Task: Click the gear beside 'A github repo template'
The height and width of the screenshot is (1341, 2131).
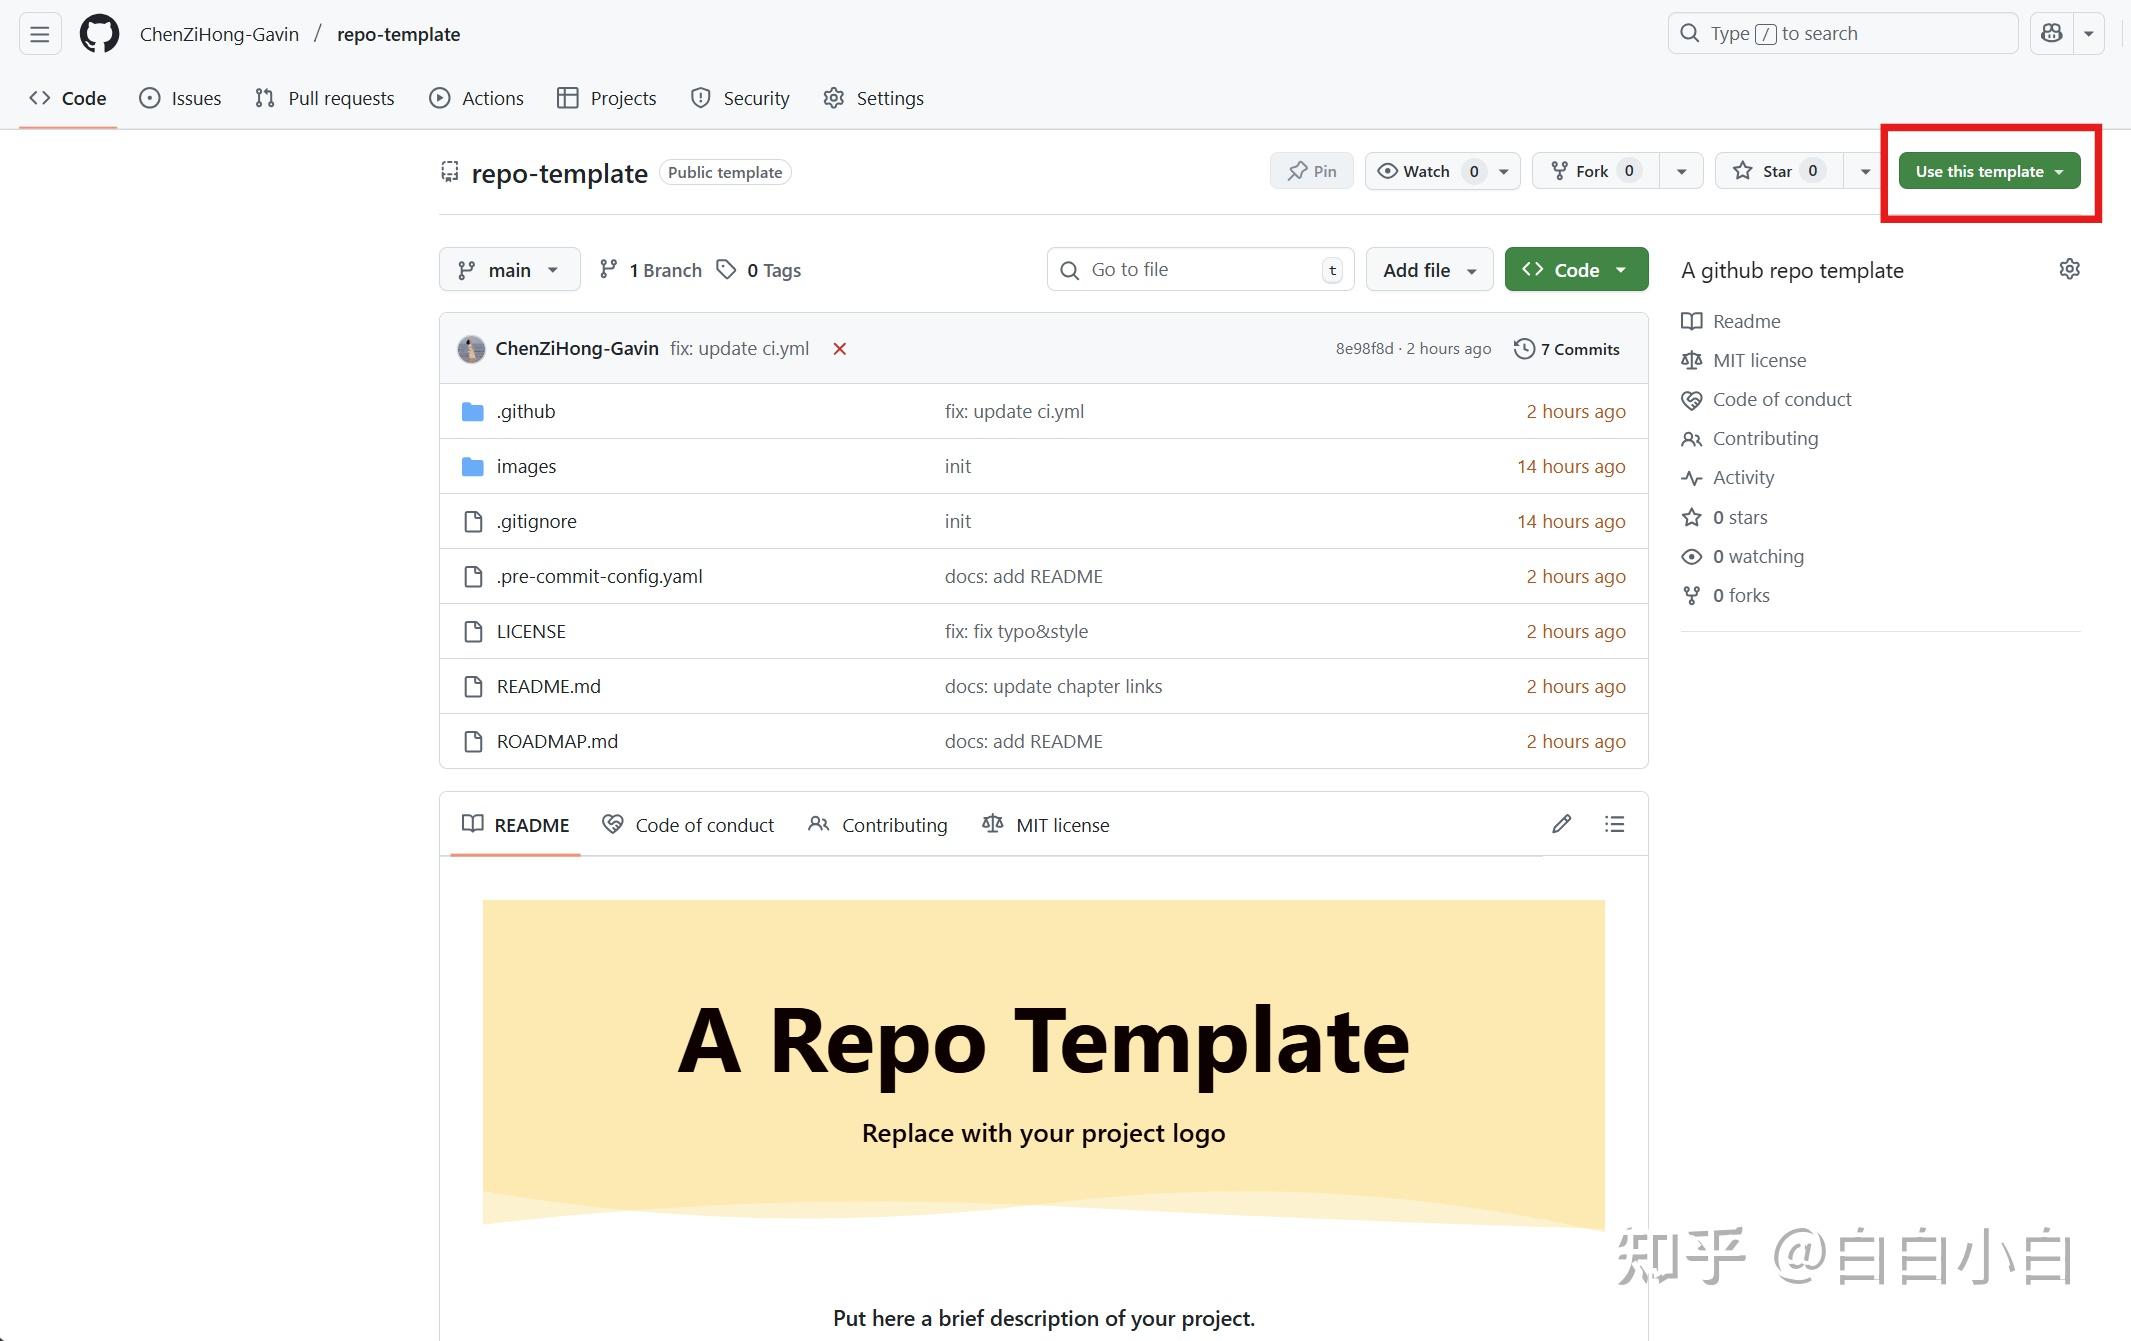Action: (x=2069, y=268)
